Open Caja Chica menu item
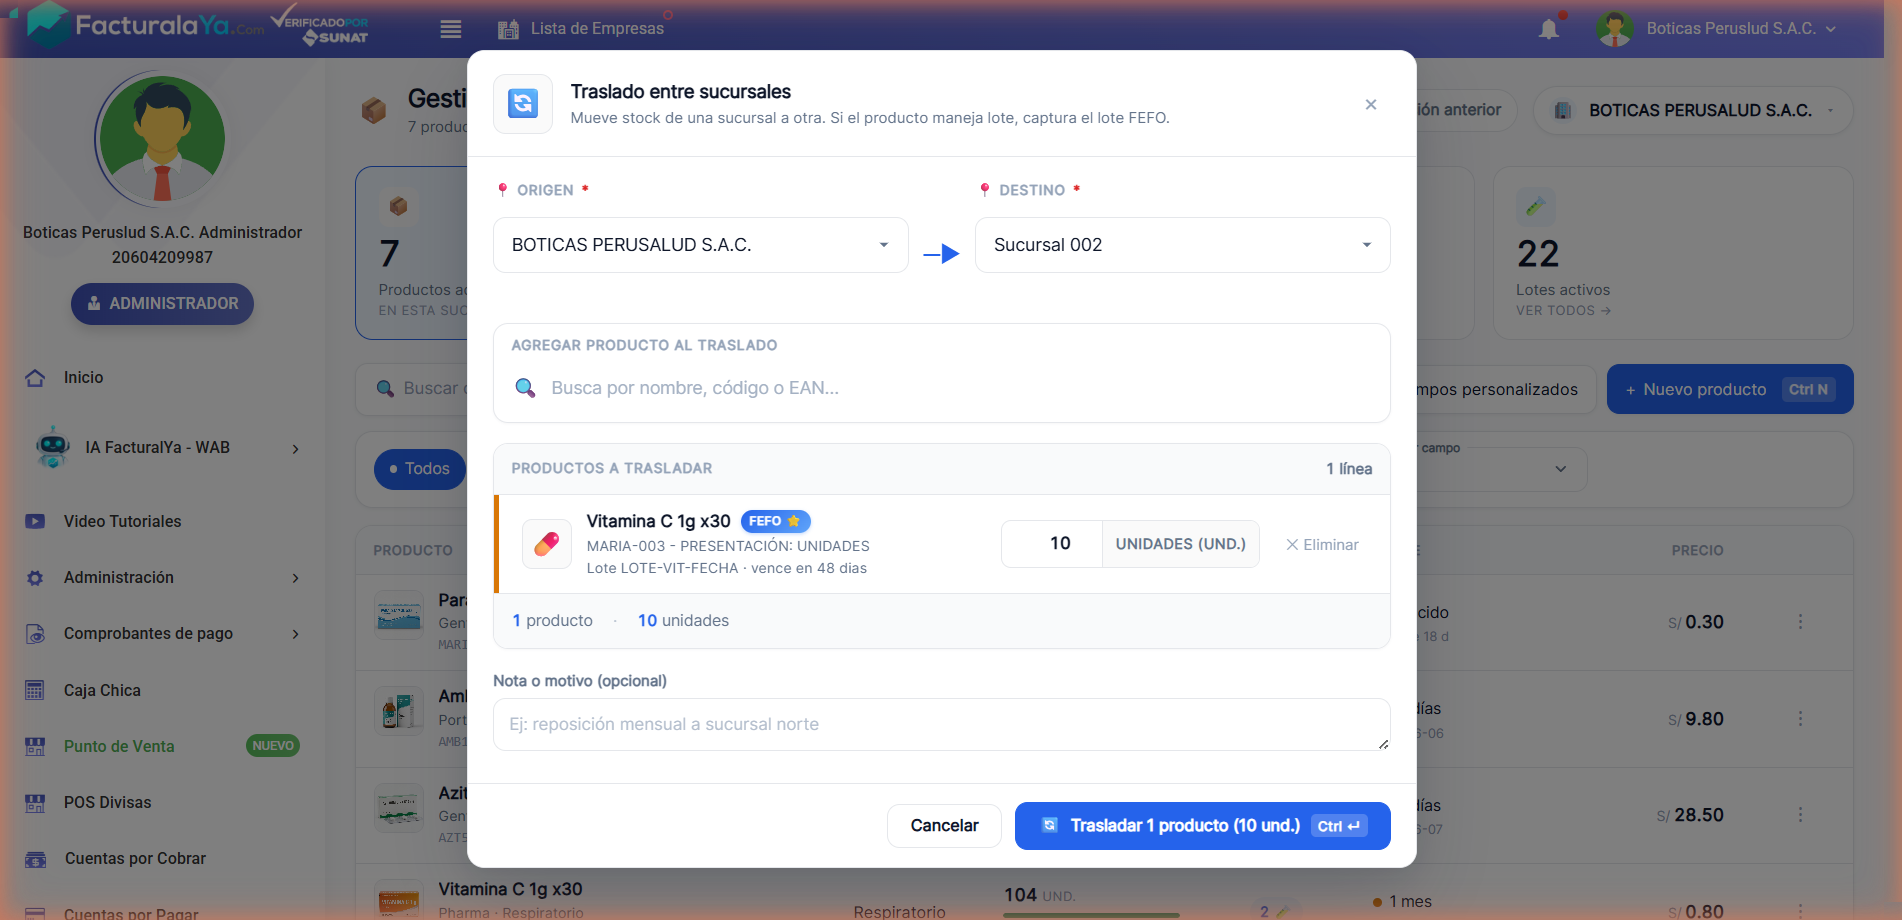1902x920 pixels. click(x=102, y=690)
